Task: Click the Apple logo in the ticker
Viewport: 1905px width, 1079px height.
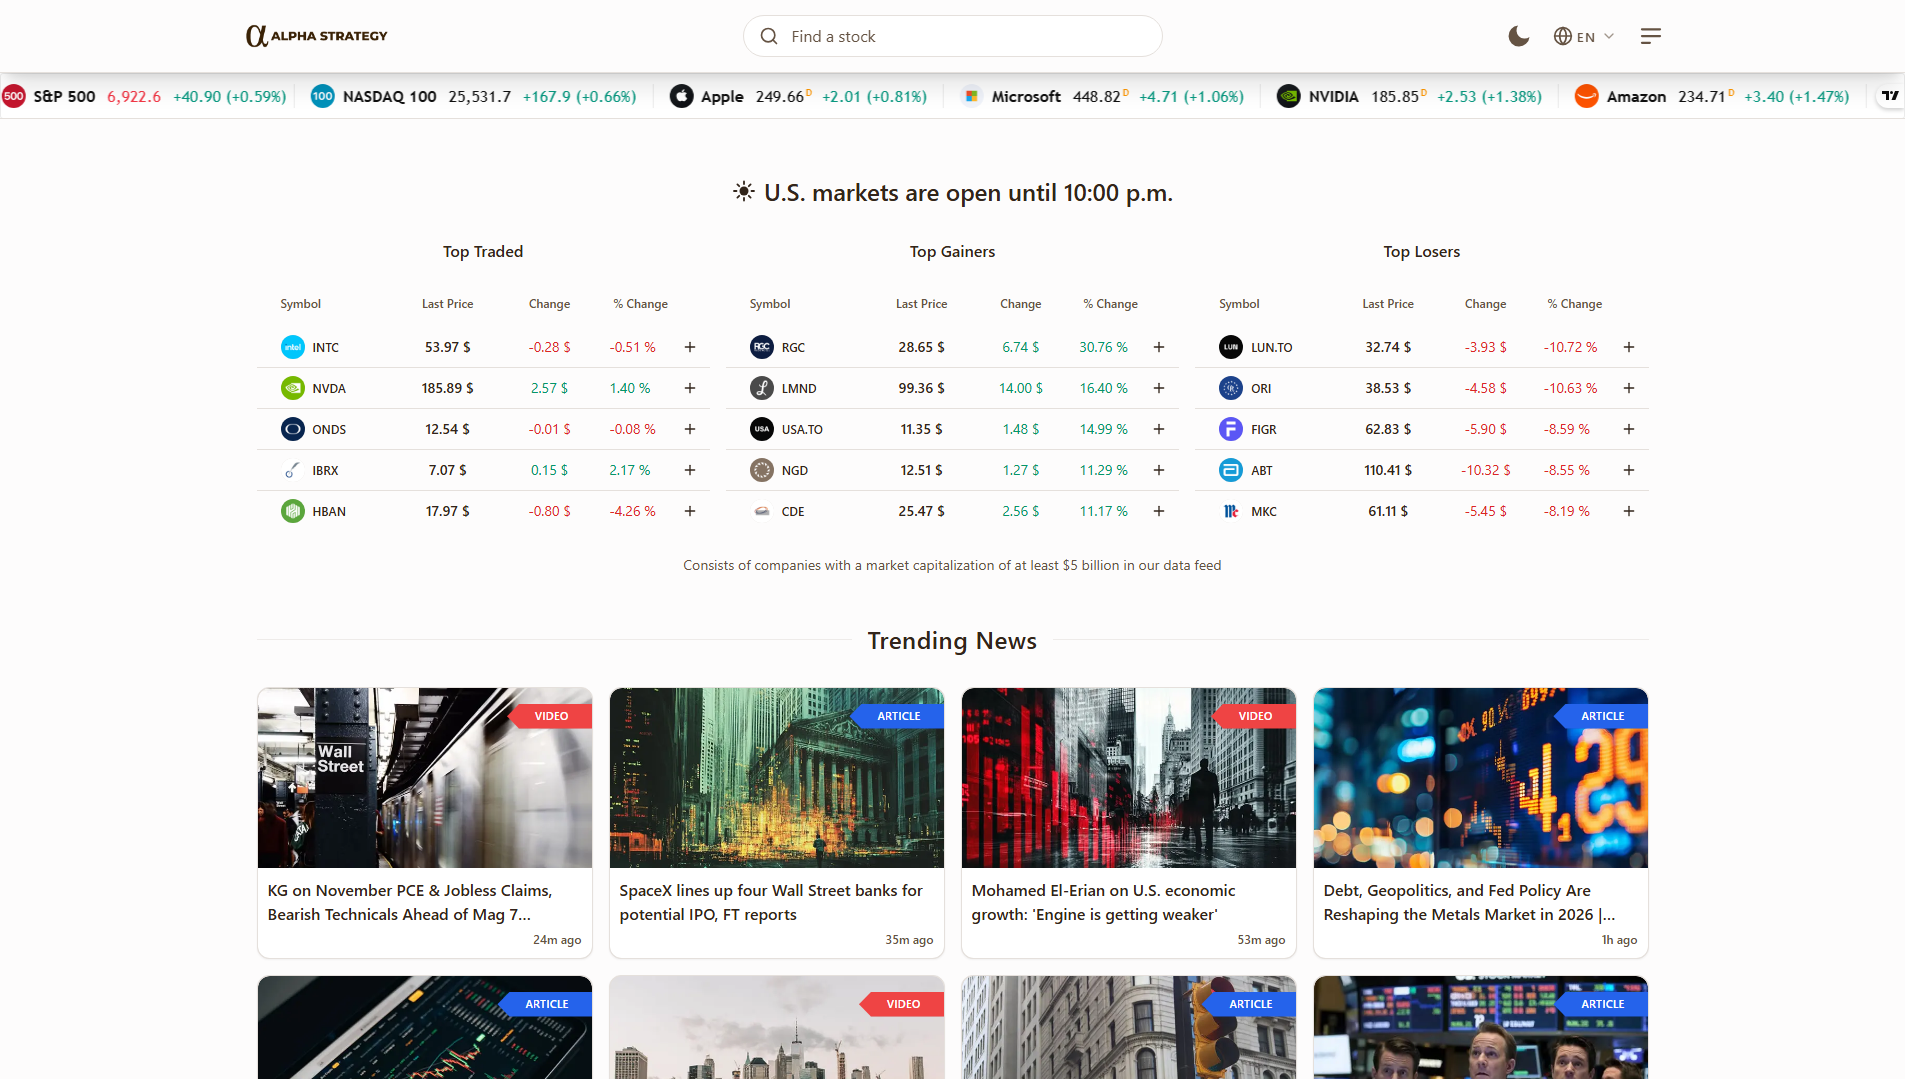Action: pyautogui.click(x=681, y=96)
